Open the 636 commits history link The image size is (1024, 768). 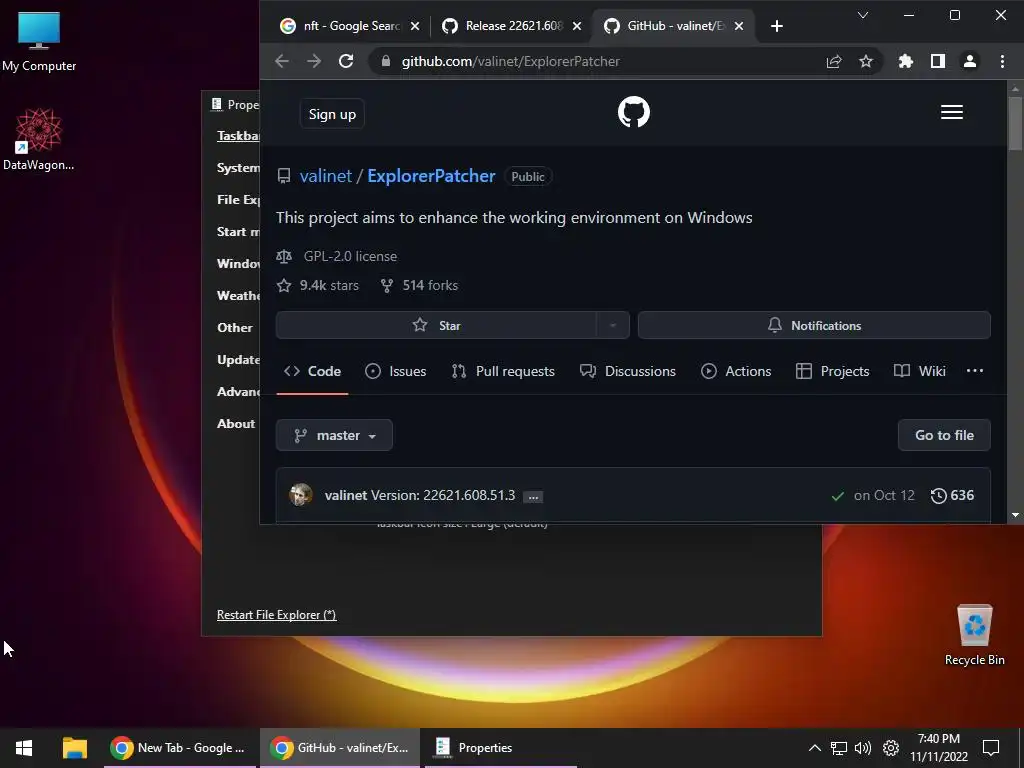(x=952, y=496)
